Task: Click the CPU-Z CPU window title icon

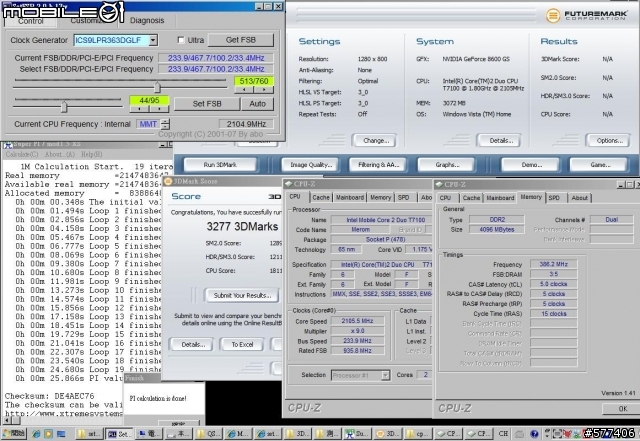Action: 289,184
